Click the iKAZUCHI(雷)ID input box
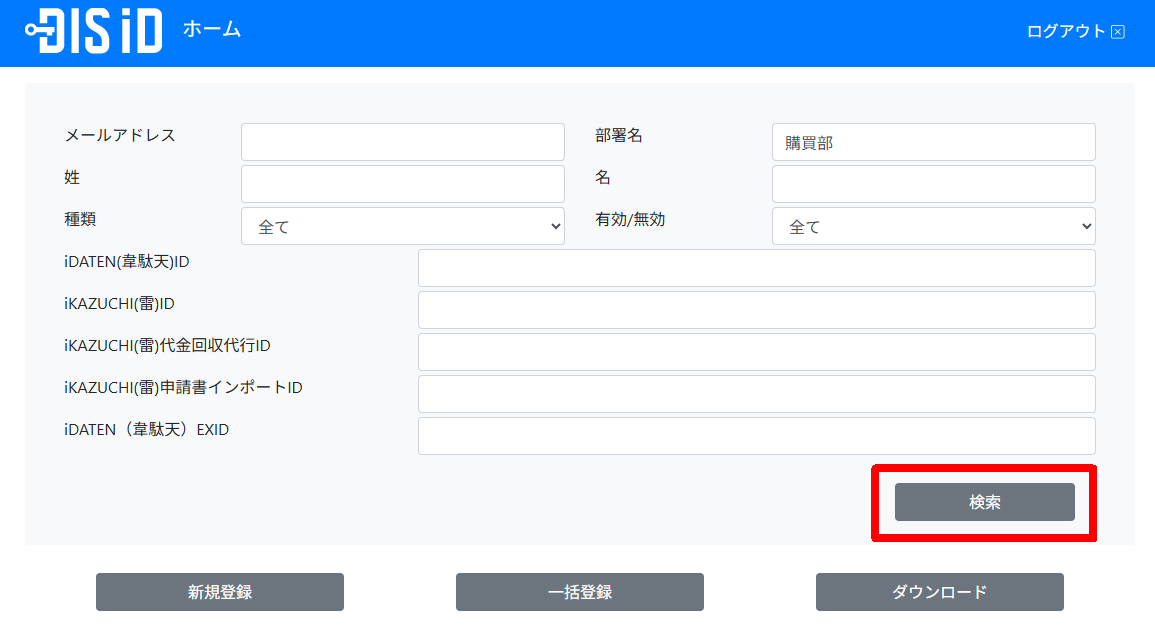The height and width of the screenshot is (629, 1155). click(x=756, y=310)
